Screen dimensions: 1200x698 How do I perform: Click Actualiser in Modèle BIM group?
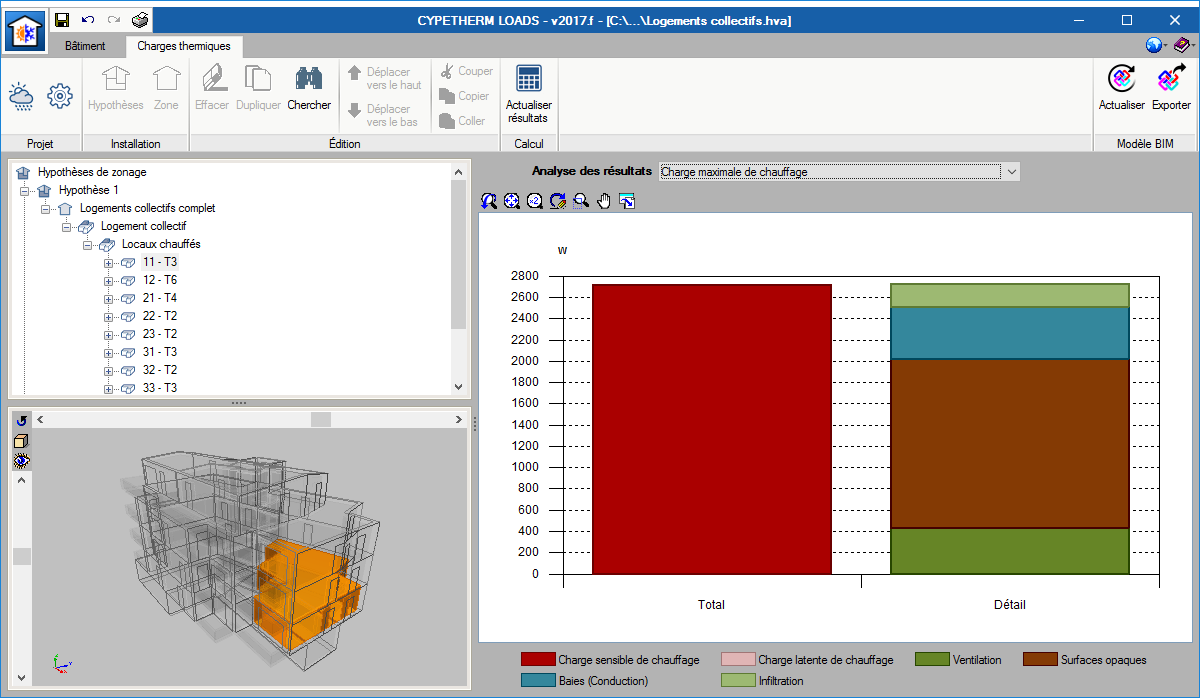[x=1122, y=88]
